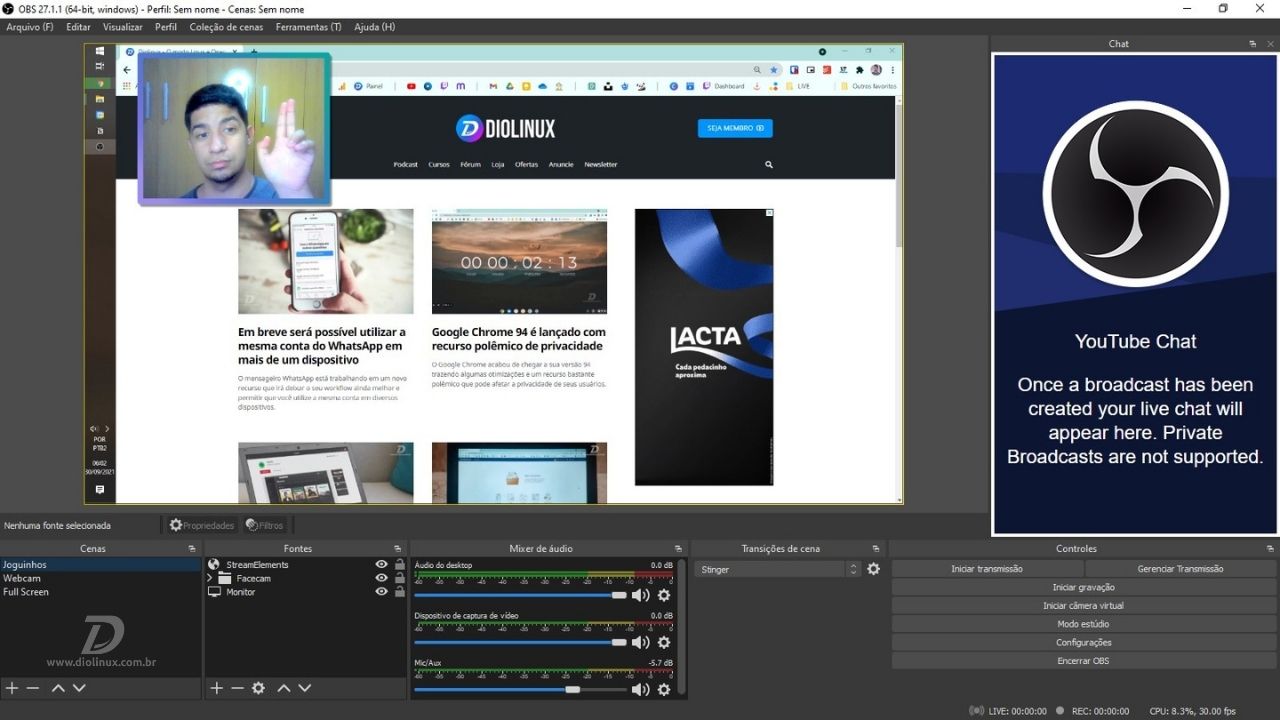Viewport: 1280px width, 720px height.
Task: Open source properties gear in Fontes panel
Action: tap(258, 688)
